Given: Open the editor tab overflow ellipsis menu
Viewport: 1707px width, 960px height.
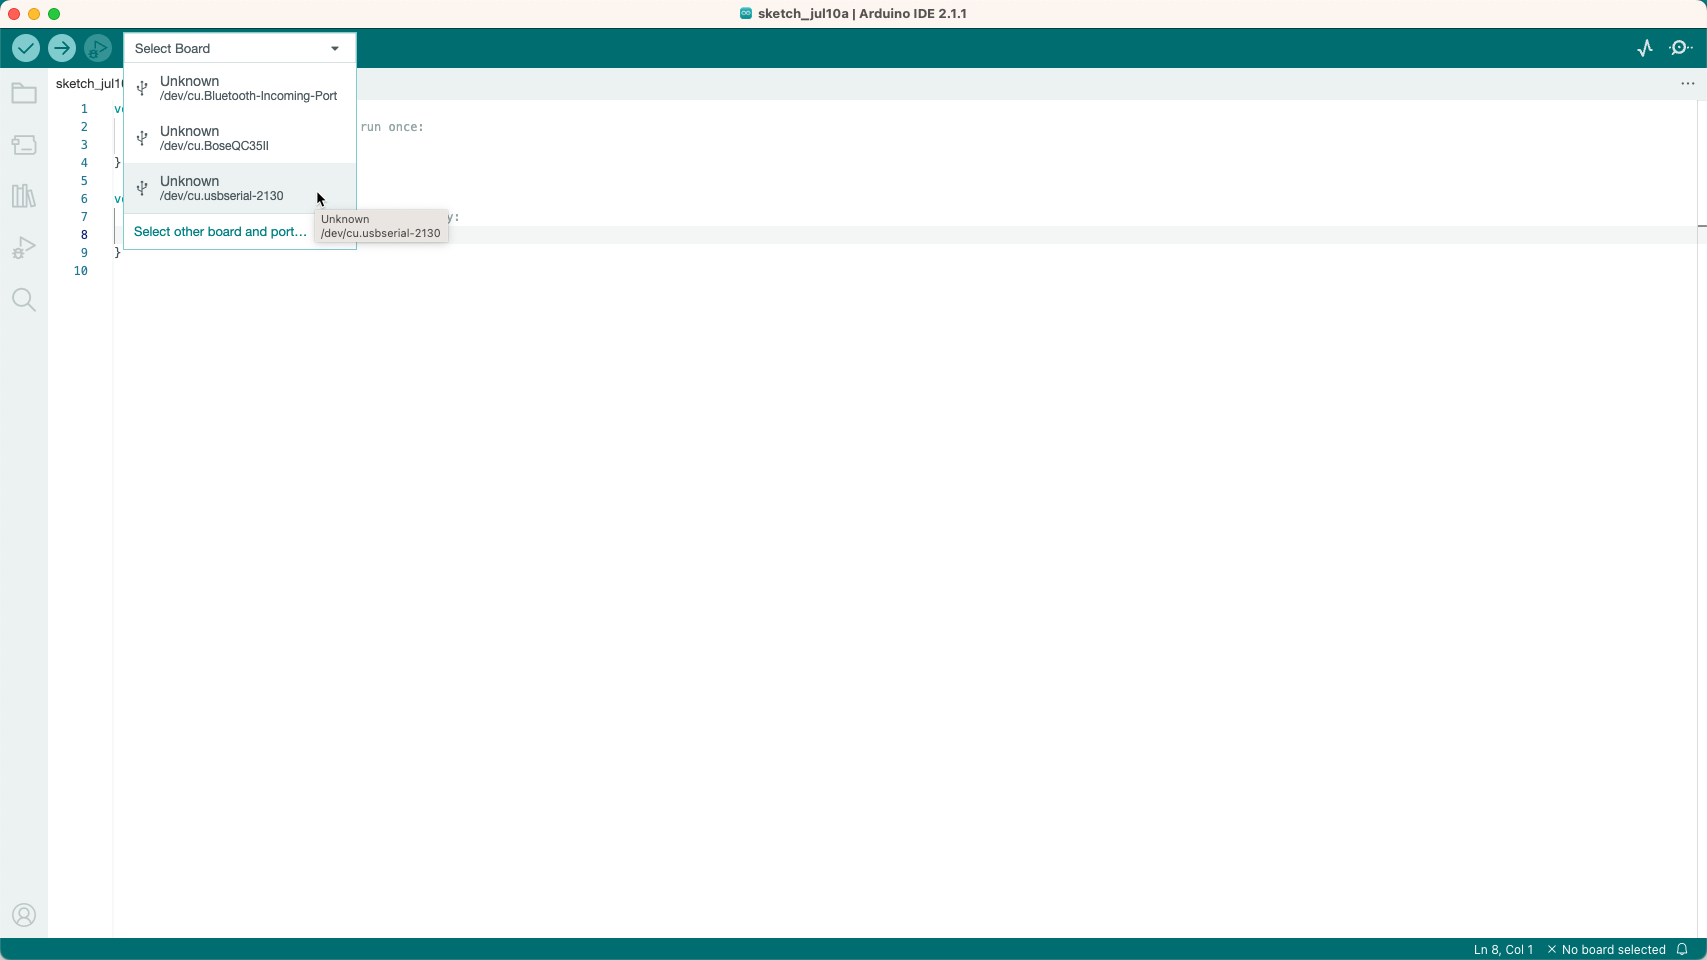Looking at the screenshot, I should pos(1688,84).
